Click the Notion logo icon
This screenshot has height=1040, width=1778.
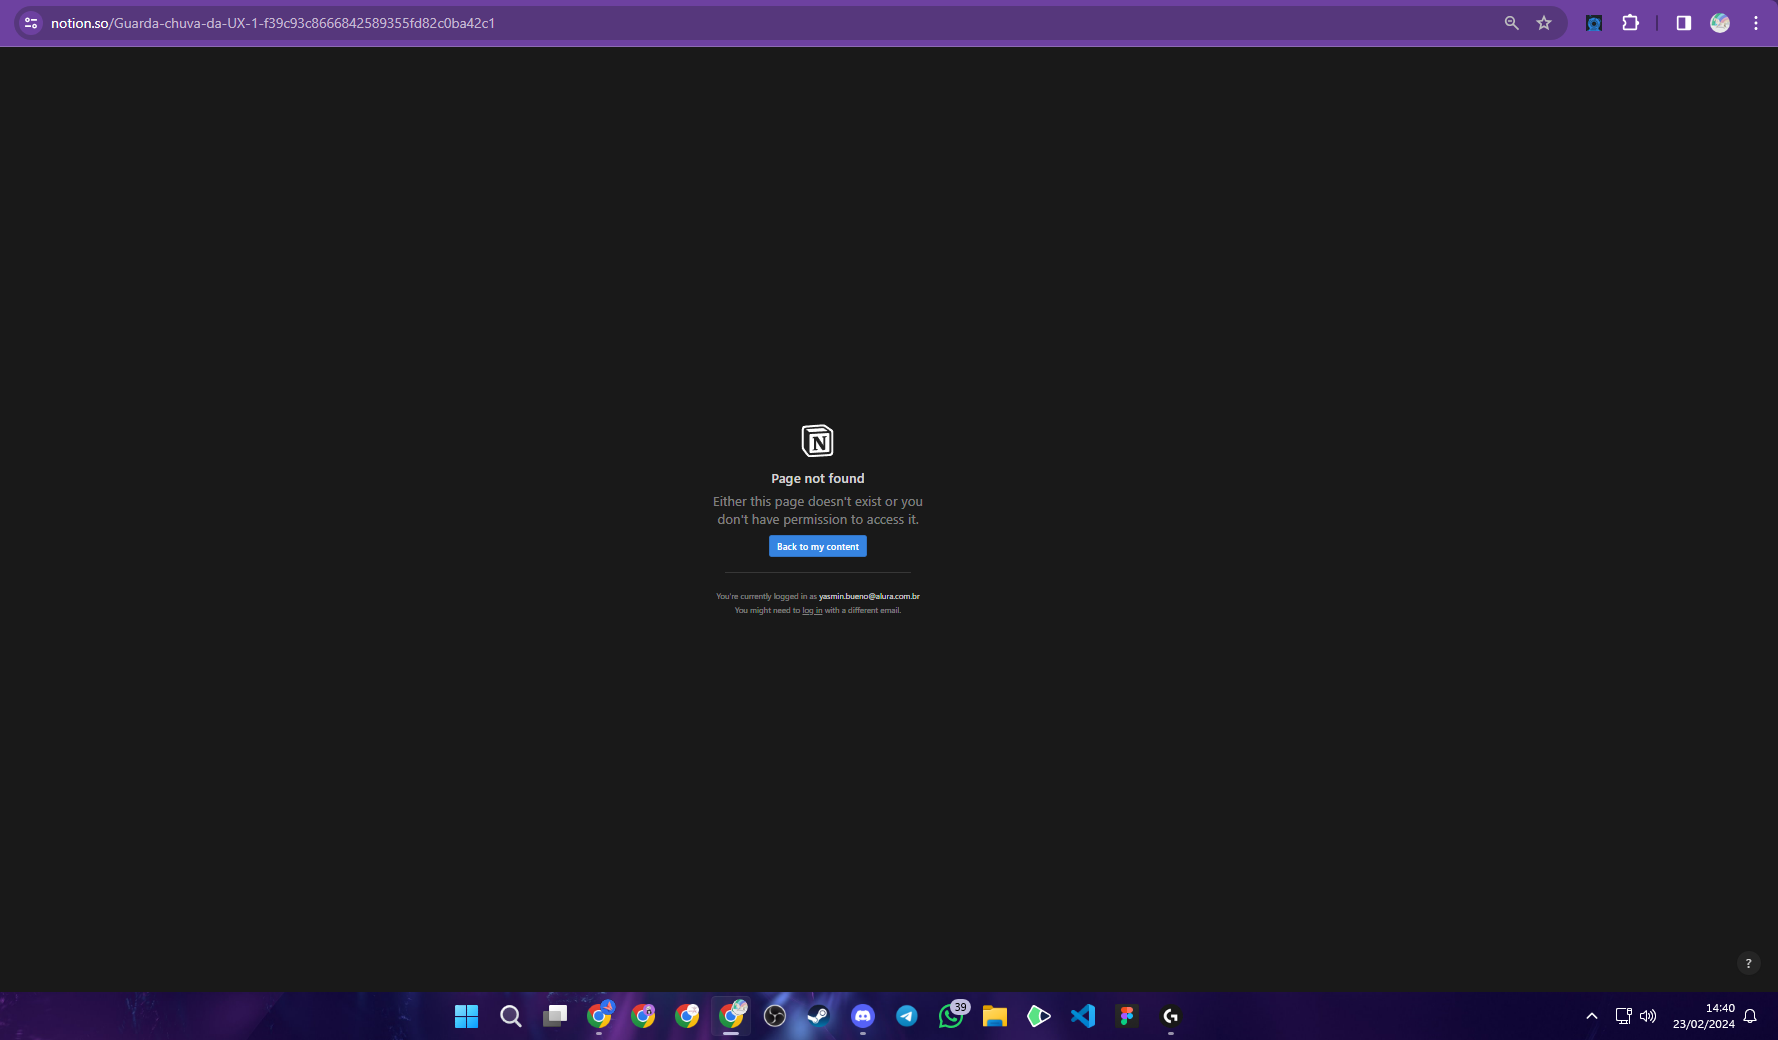click(x=817, y=440)
